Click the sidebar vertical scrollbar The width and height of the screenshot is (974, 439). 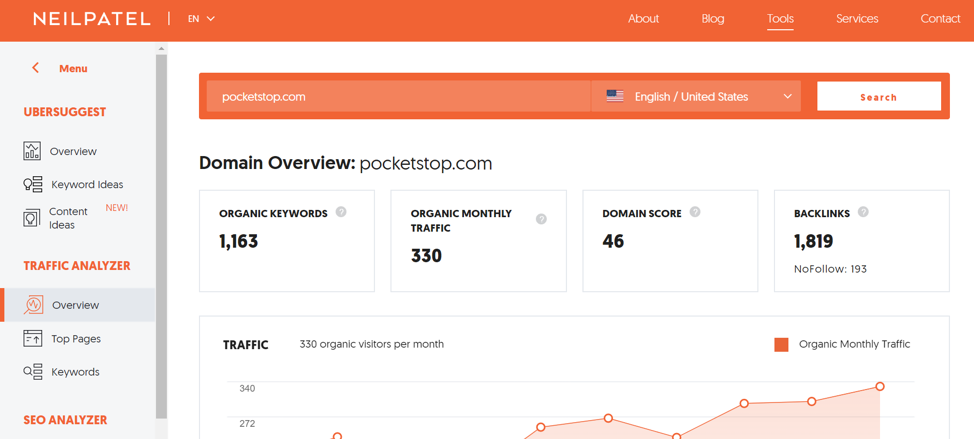point(161,230)
